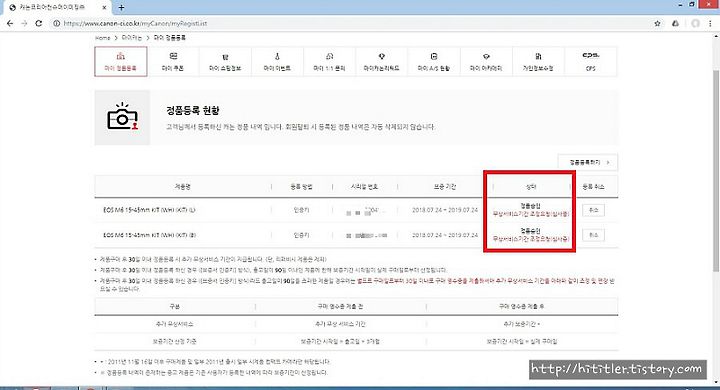Go forward with the browser forward arrow
This screenshot has width=720, height=390.
click(x=24, y=23)
